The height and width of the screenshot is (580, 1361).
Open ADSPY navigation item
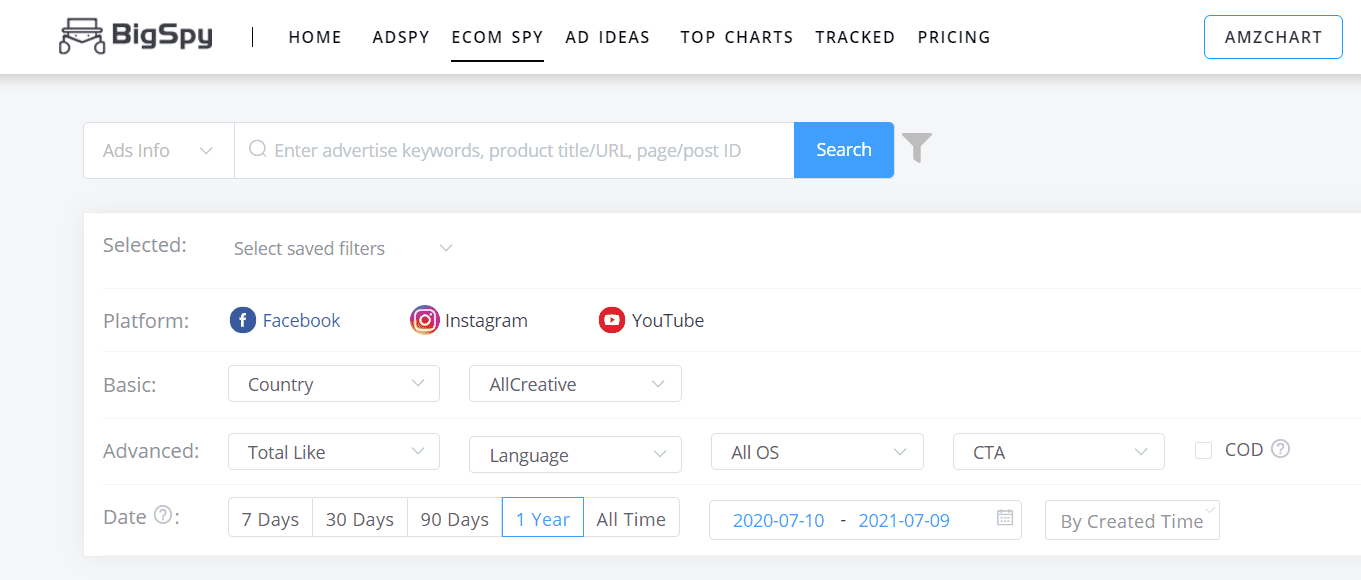(x=401, y=37)
